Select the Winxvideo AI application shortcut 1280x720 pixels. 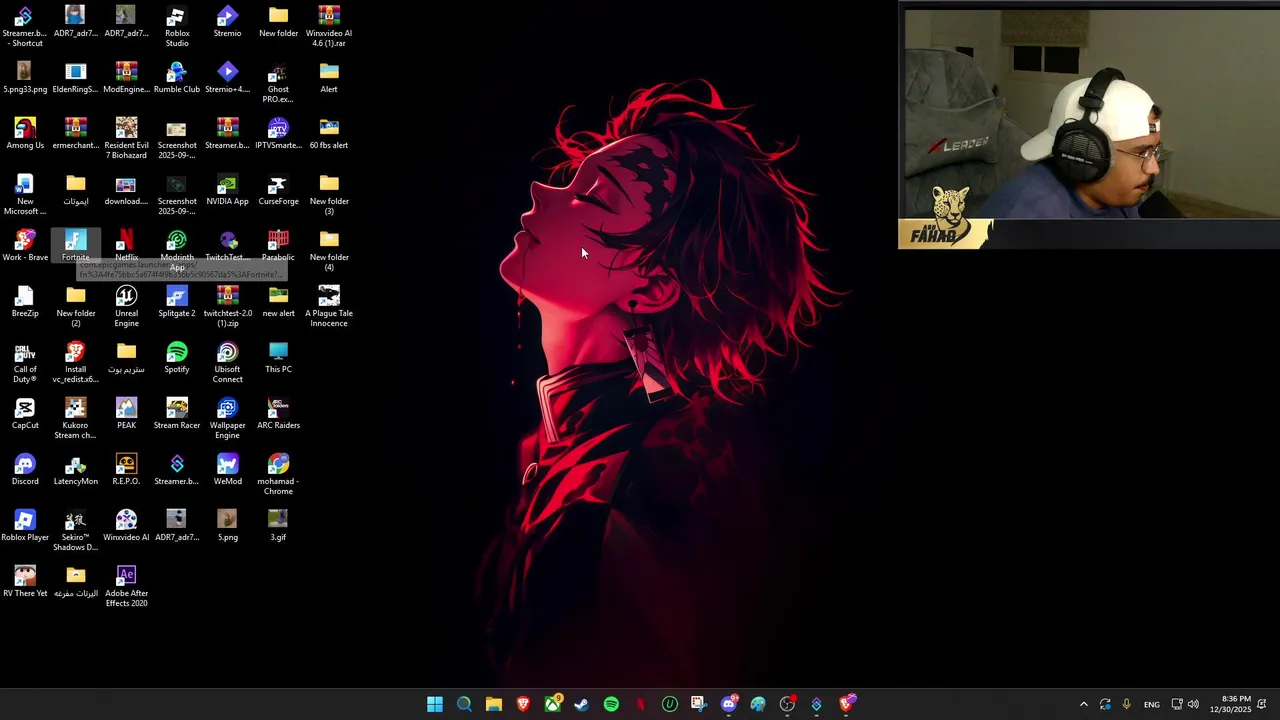pos(126,526)
